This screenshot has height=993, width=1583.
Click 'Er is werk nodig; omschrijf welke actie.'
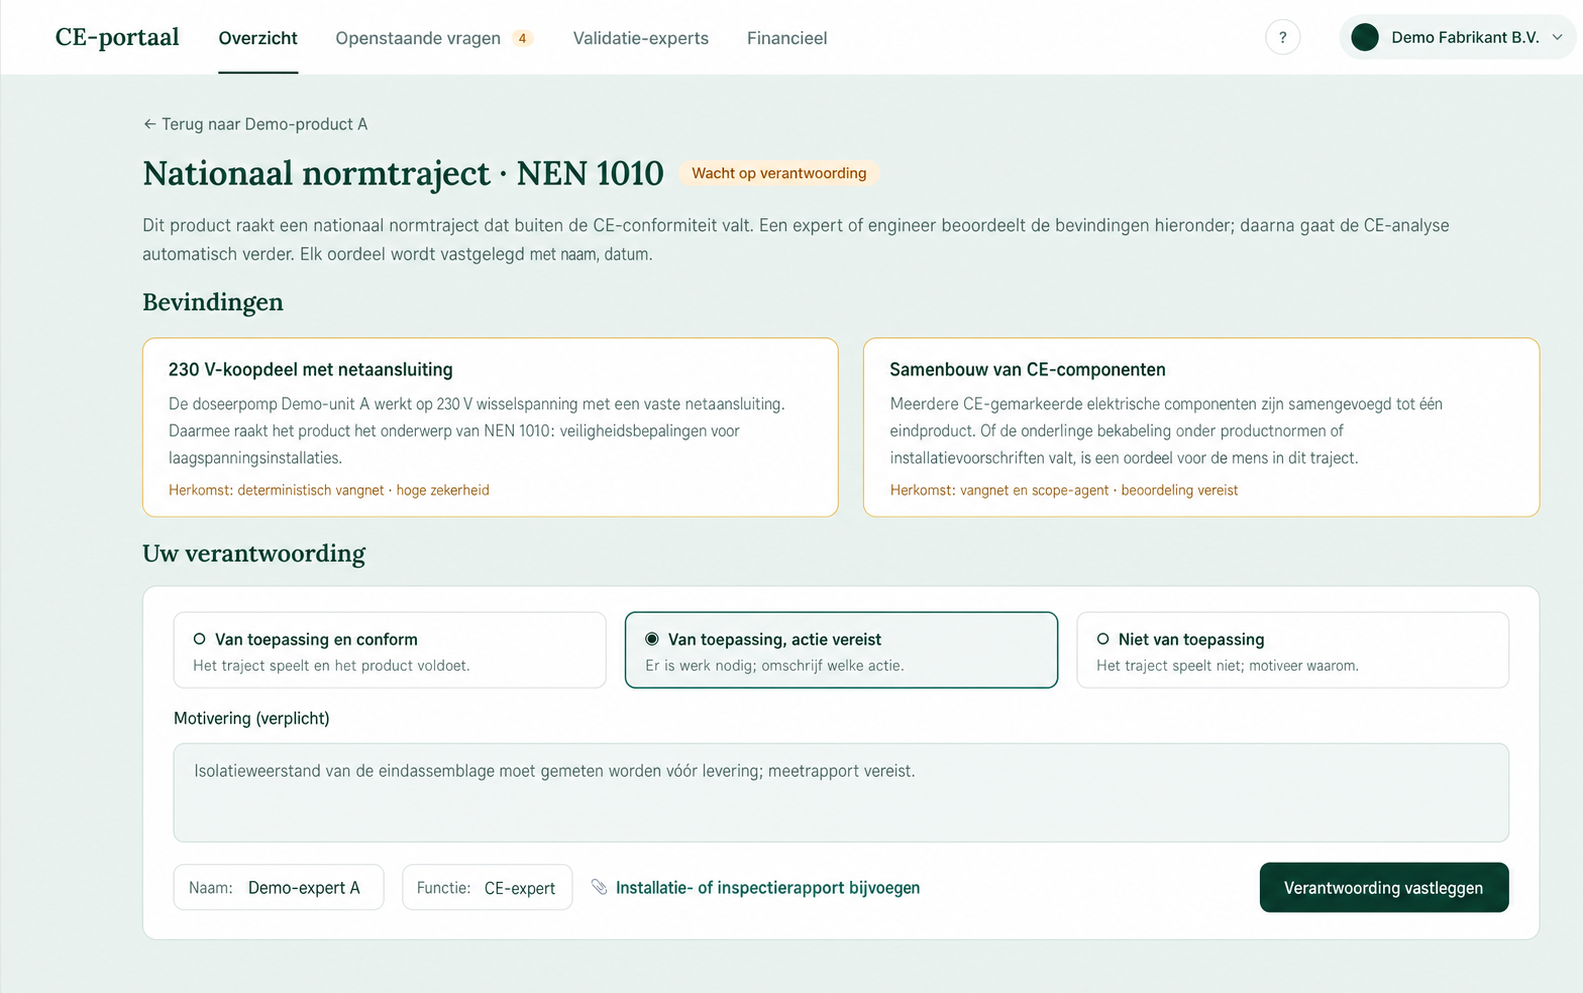774,665
